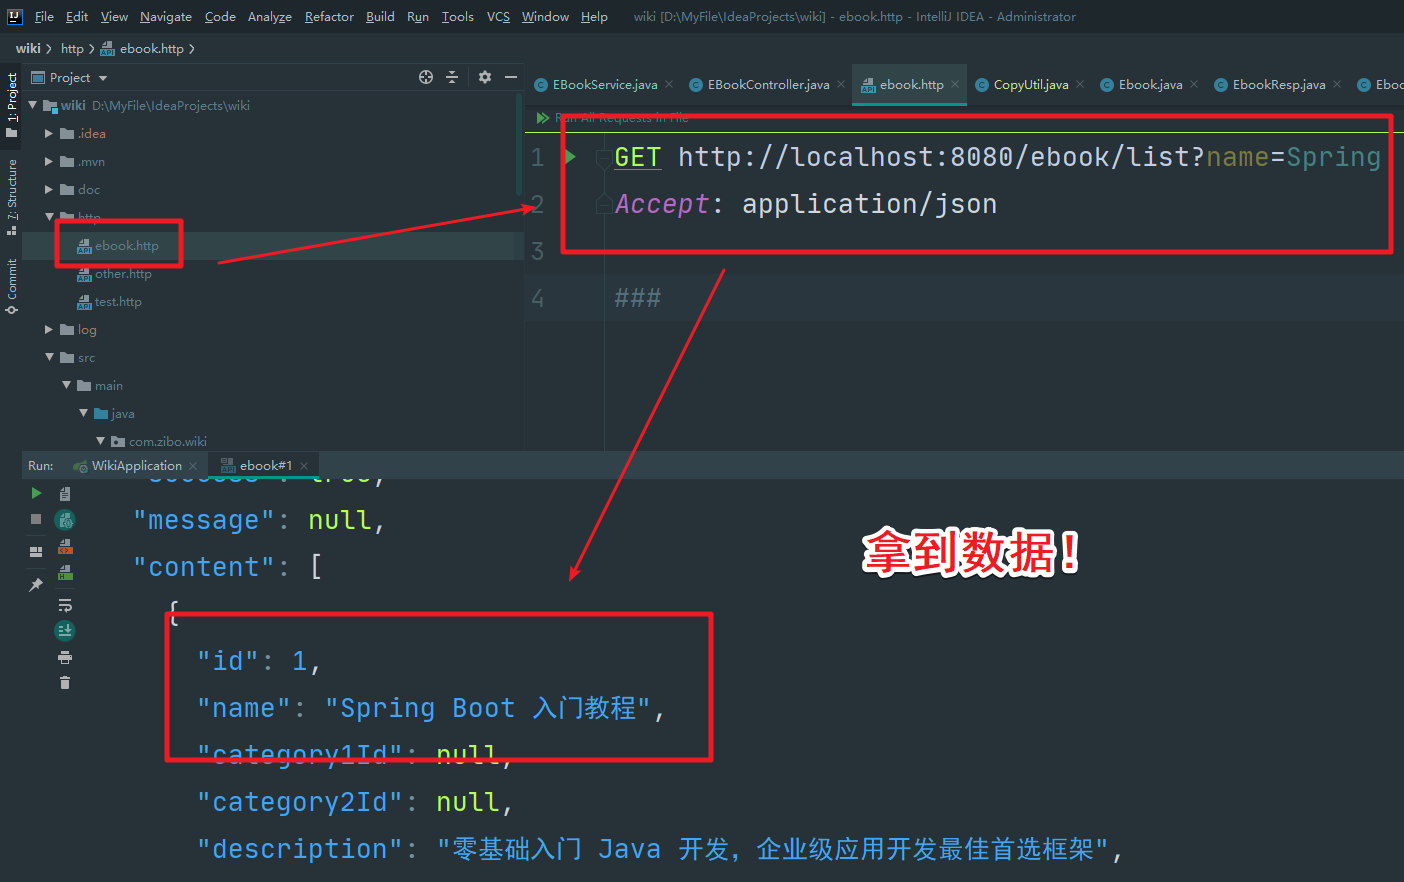Pin the ebook#1 run tab
1404x882 pixels.
tap(36, 585)
